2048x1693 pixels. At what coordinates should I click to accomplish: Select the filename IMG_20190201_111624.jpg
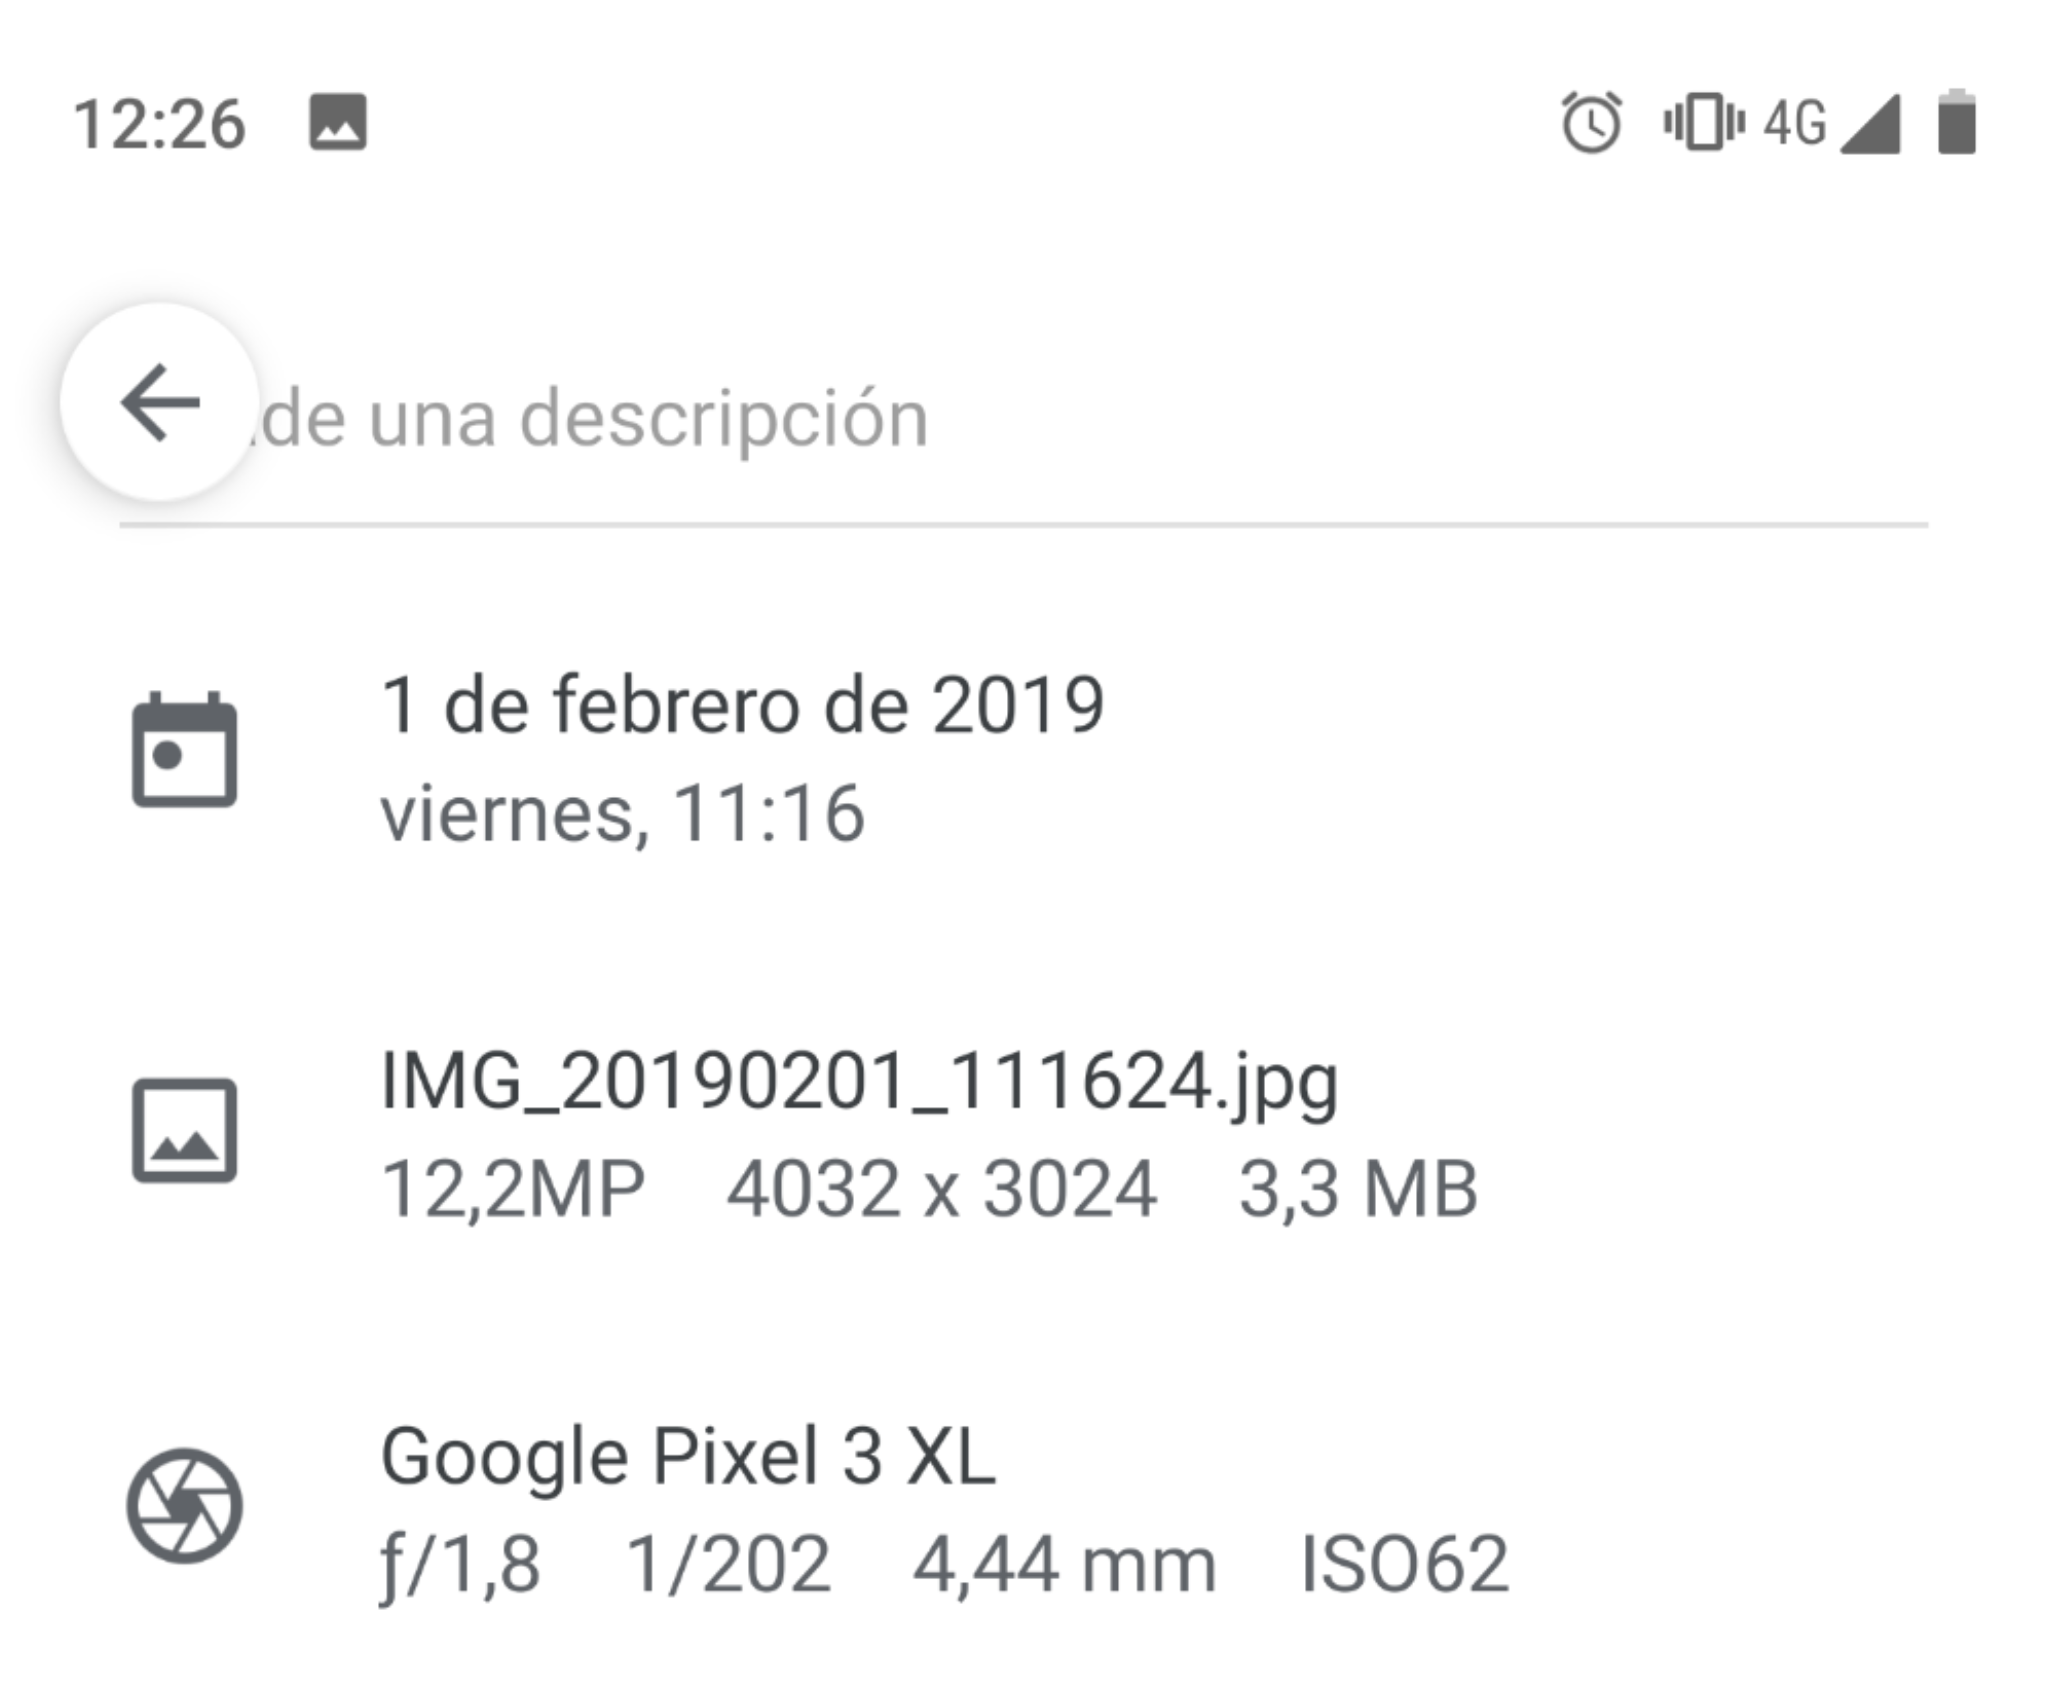[x=859, y=1083]
